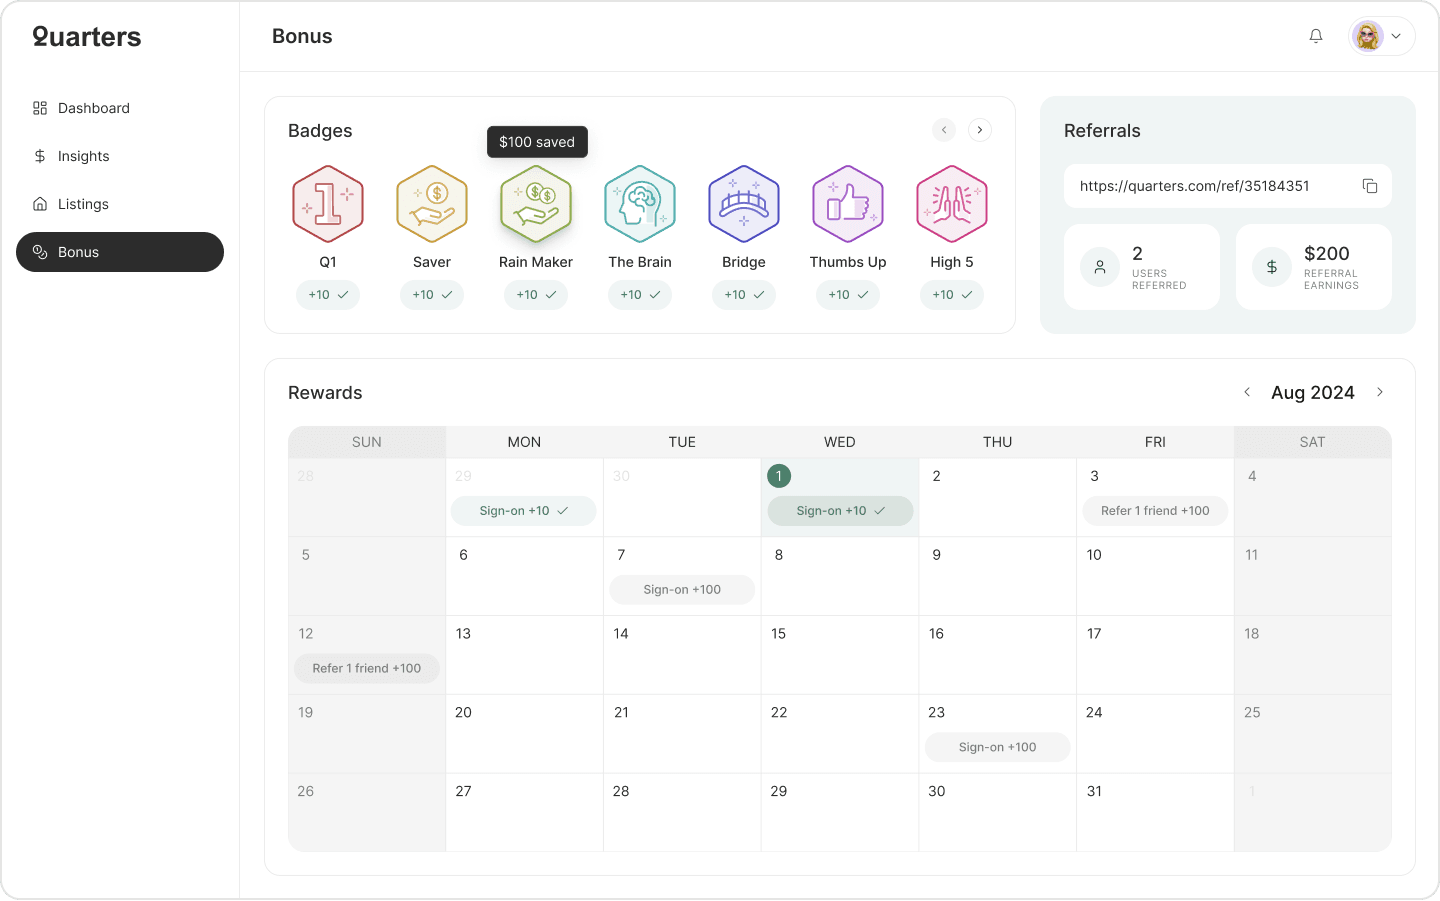The image size is (1440, 901).
Task: Click the High 5 badge icon
Action: pos(952,203)
